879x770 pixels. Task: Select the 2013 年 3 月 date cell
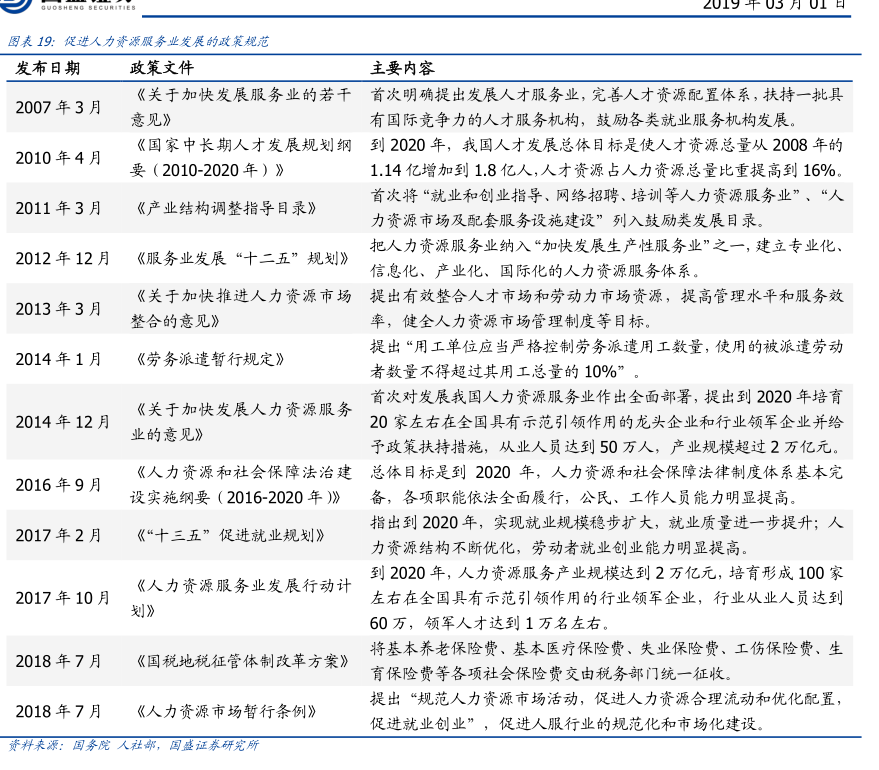point(58,308)
